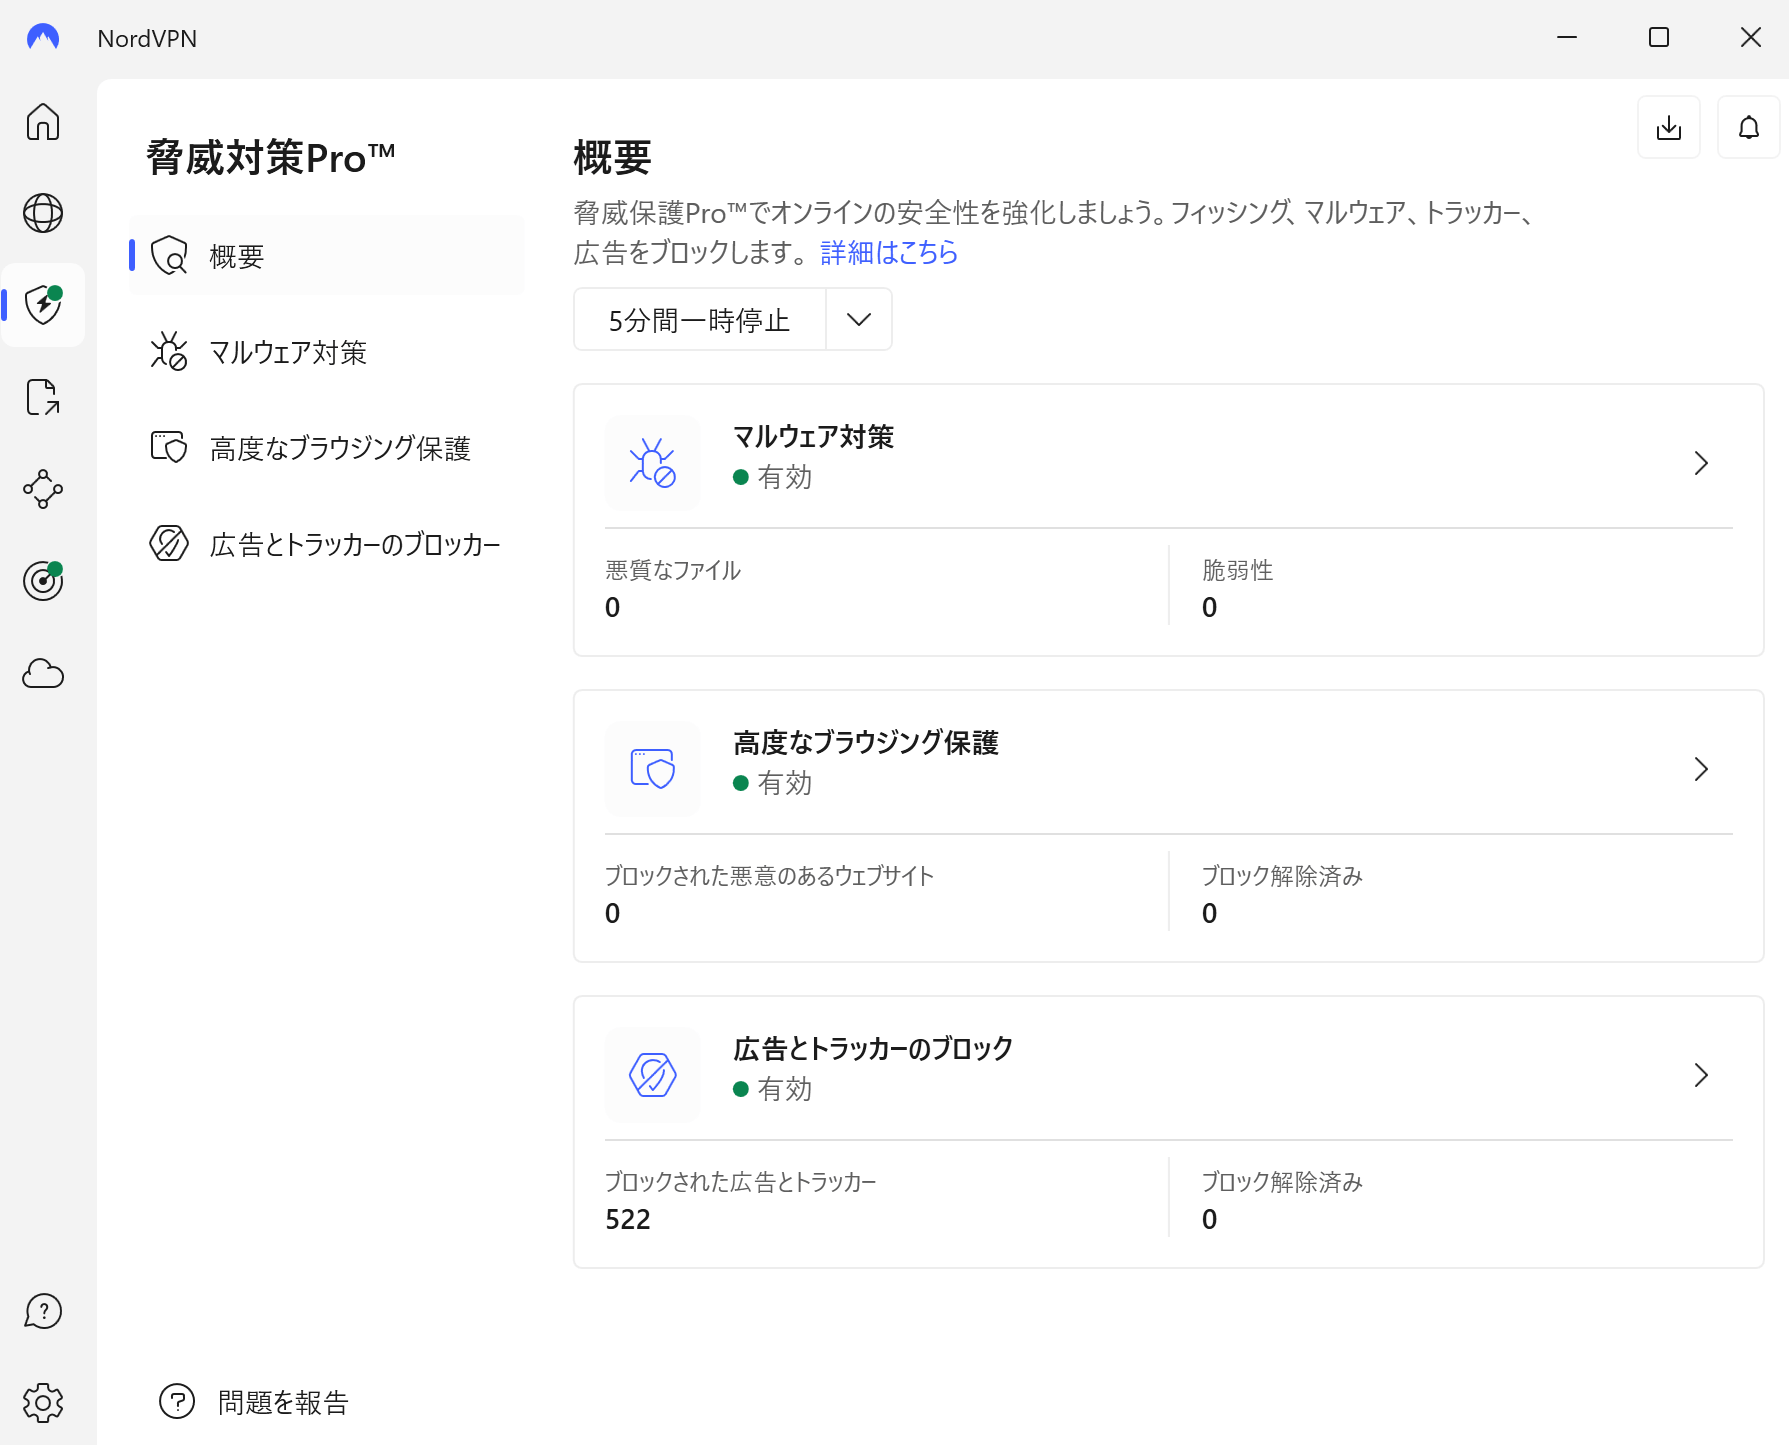Expand the pause duration dropdown arrow
1789x1445 pixels.
pyautogui.click(x=859, y=319)
